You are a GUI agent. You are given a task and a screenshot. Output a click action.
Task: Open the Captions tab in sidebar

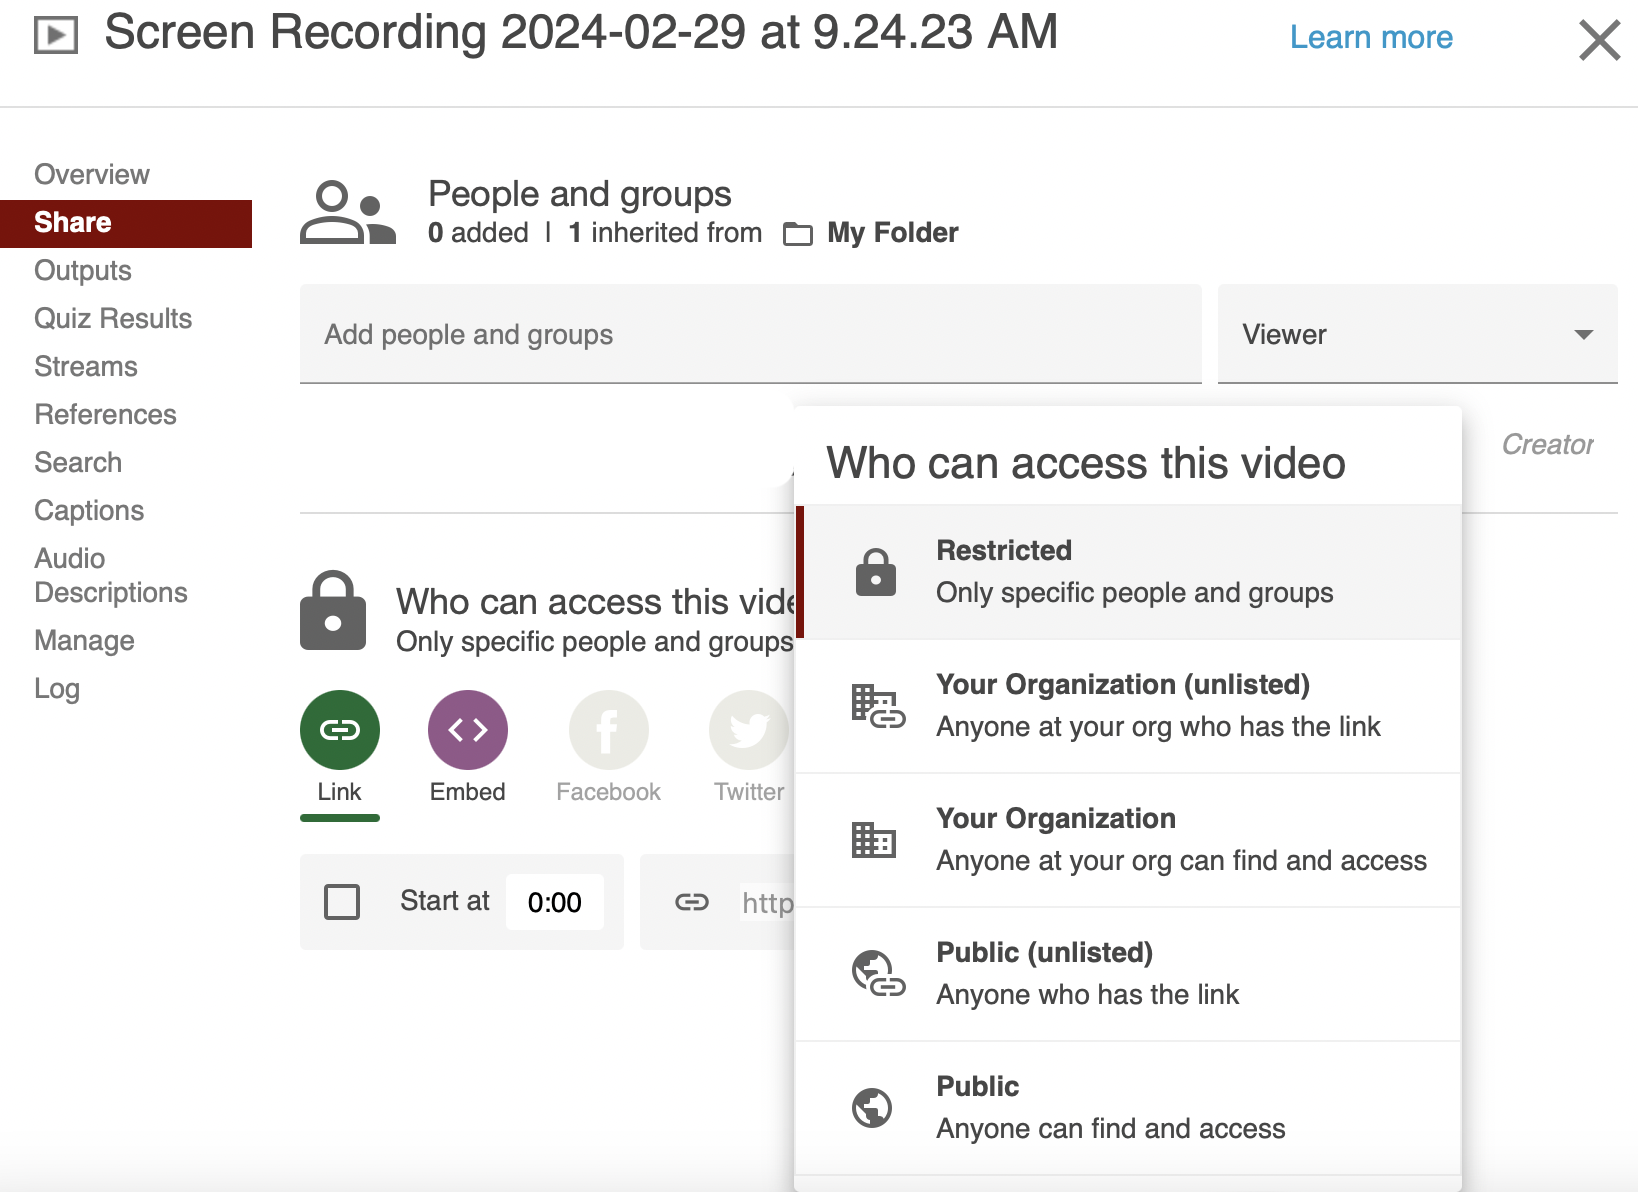point(89,510)
